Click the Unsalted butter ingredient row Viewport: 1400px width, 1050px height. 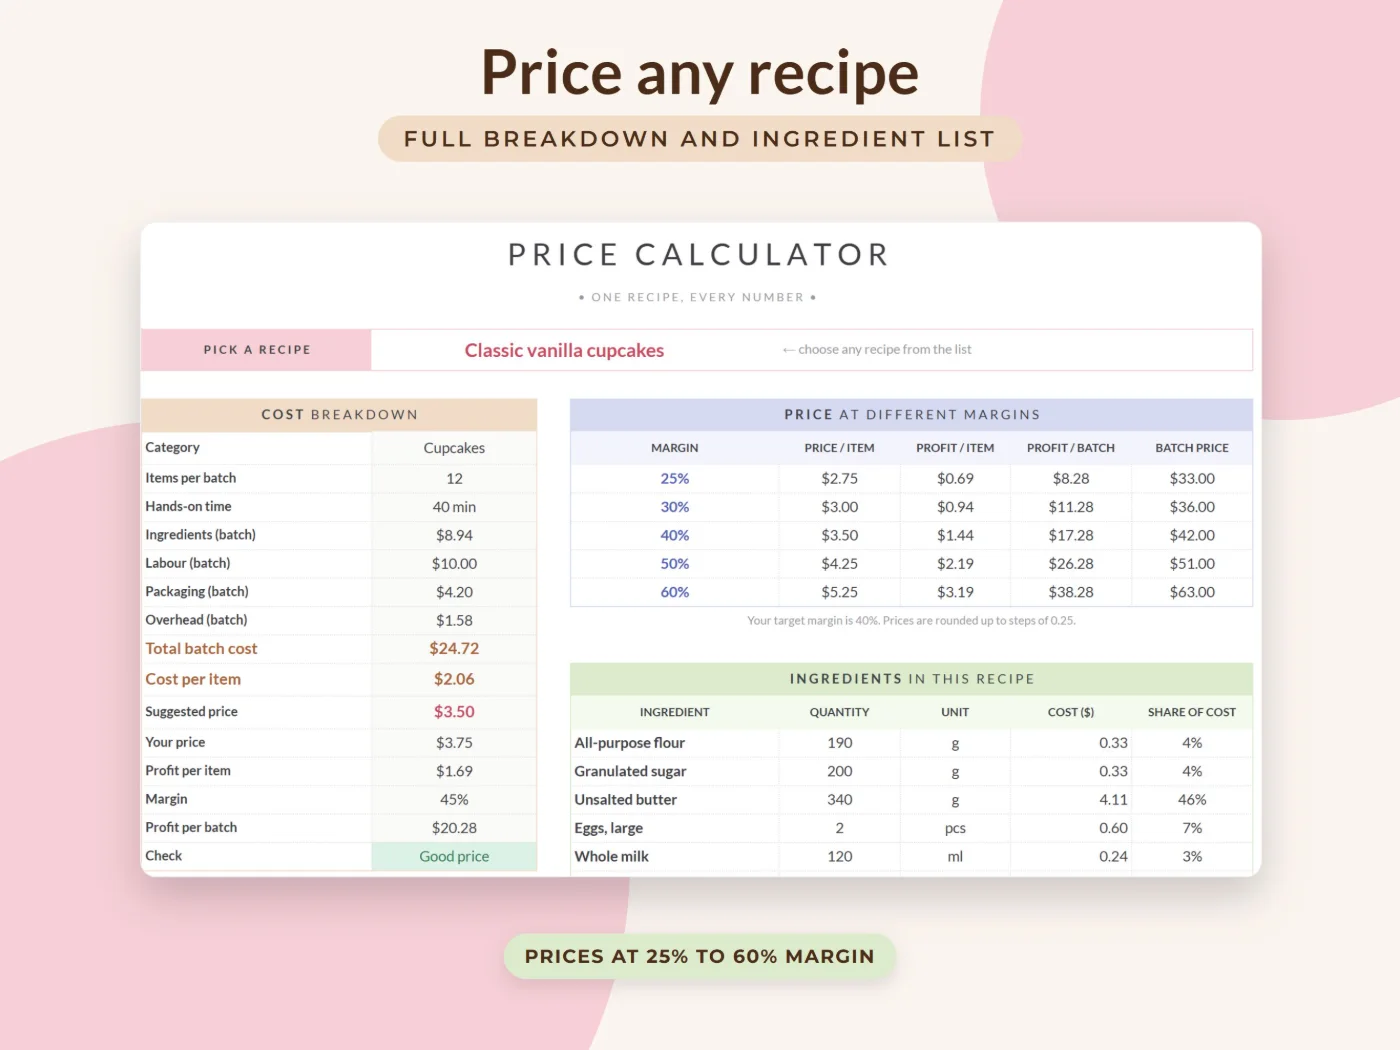coord(911,799)
